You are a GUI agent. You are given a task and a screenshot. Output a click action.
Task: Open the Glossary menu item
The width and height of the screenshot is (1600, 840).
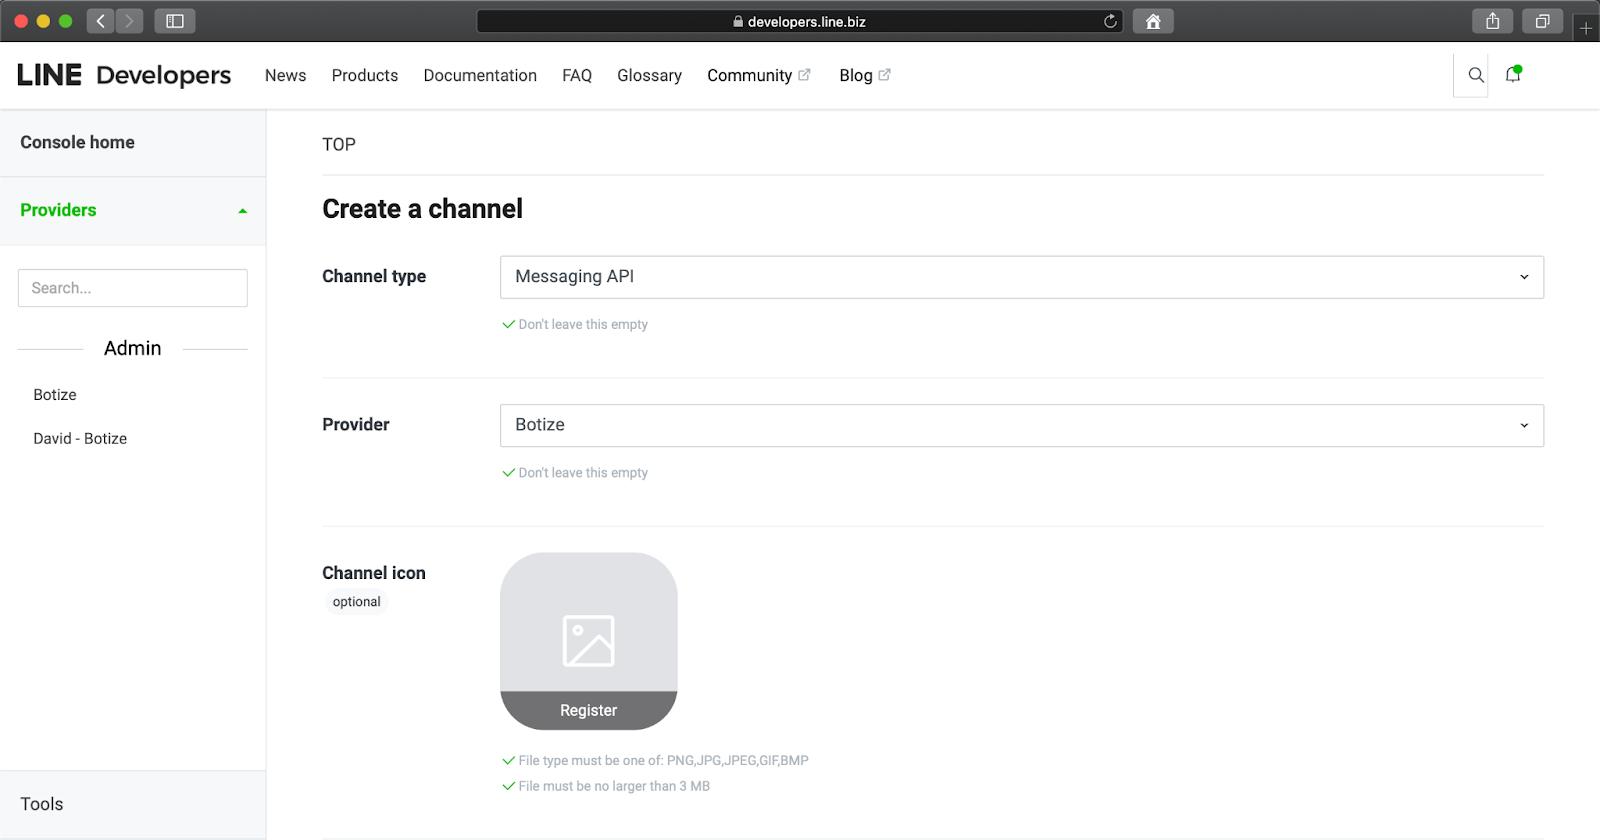[x=650, y=75]
